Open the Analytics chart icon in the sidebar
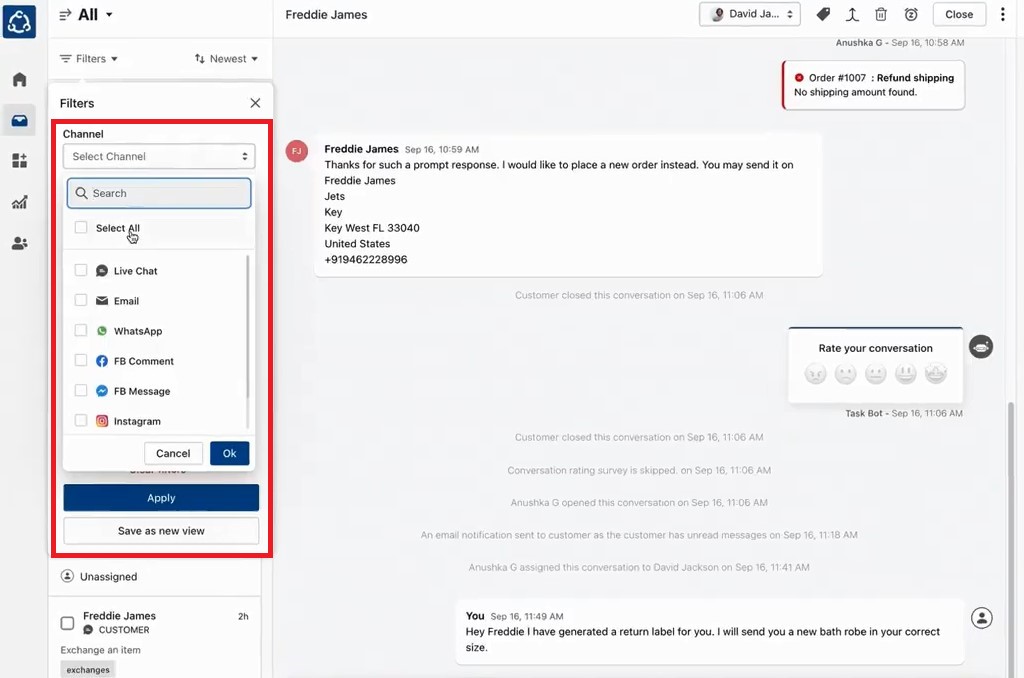Screen dimensions: 1024x678 tap(19, 202)
